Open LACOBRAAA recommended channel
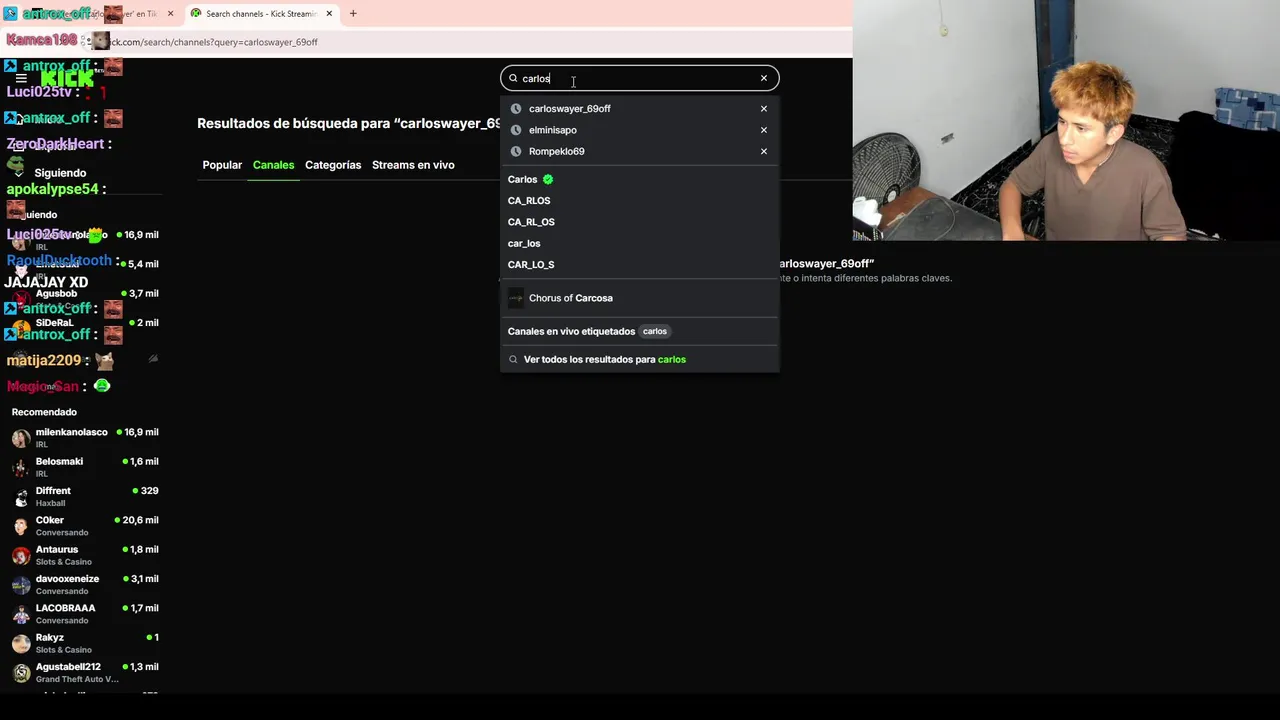Image resolution: width=1280 pixels, height=720 pixels. point(85,614)
